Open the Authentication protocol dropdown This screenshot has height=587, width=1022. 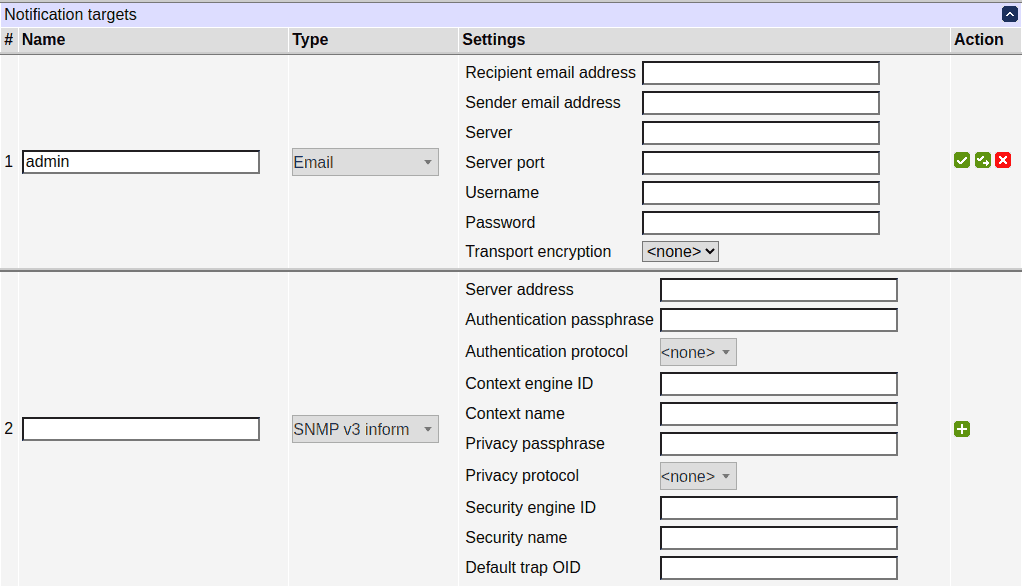tap(697, 351)
